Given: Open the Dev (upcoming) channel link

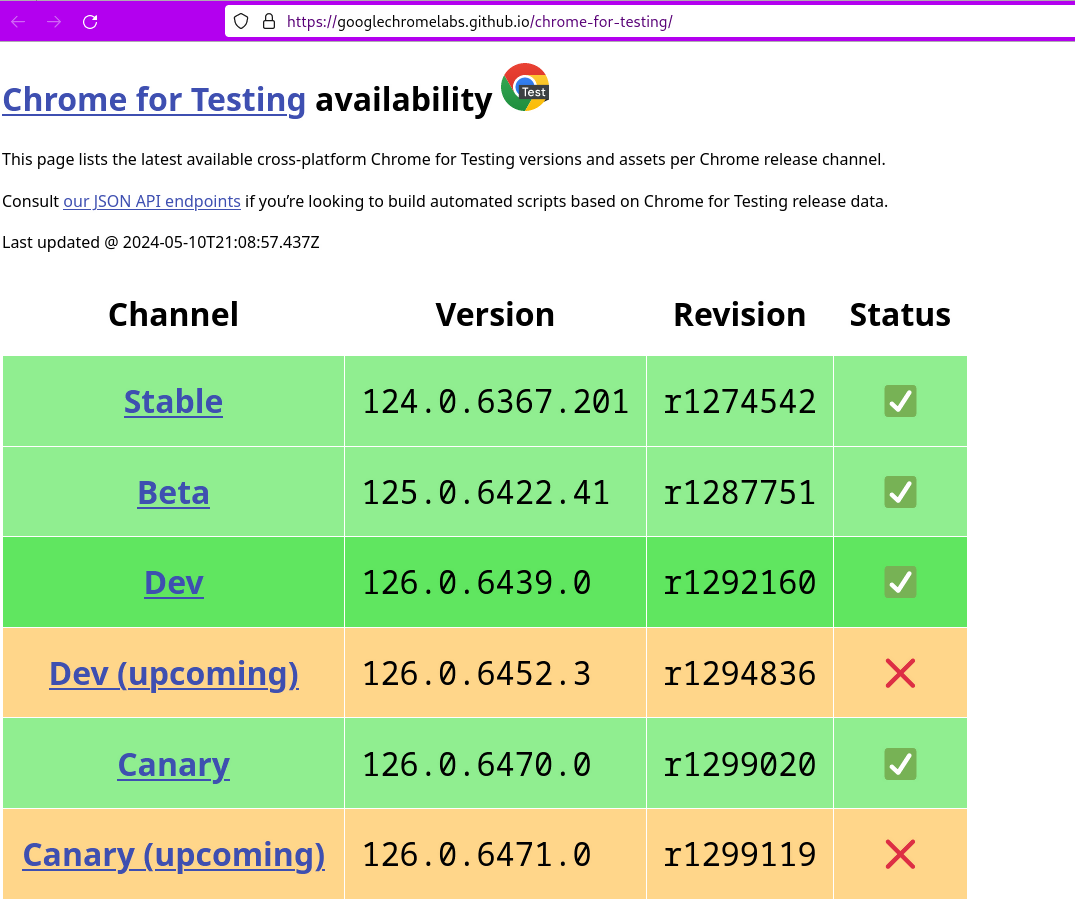Looking at the screenshot, I should coord(173,673).
